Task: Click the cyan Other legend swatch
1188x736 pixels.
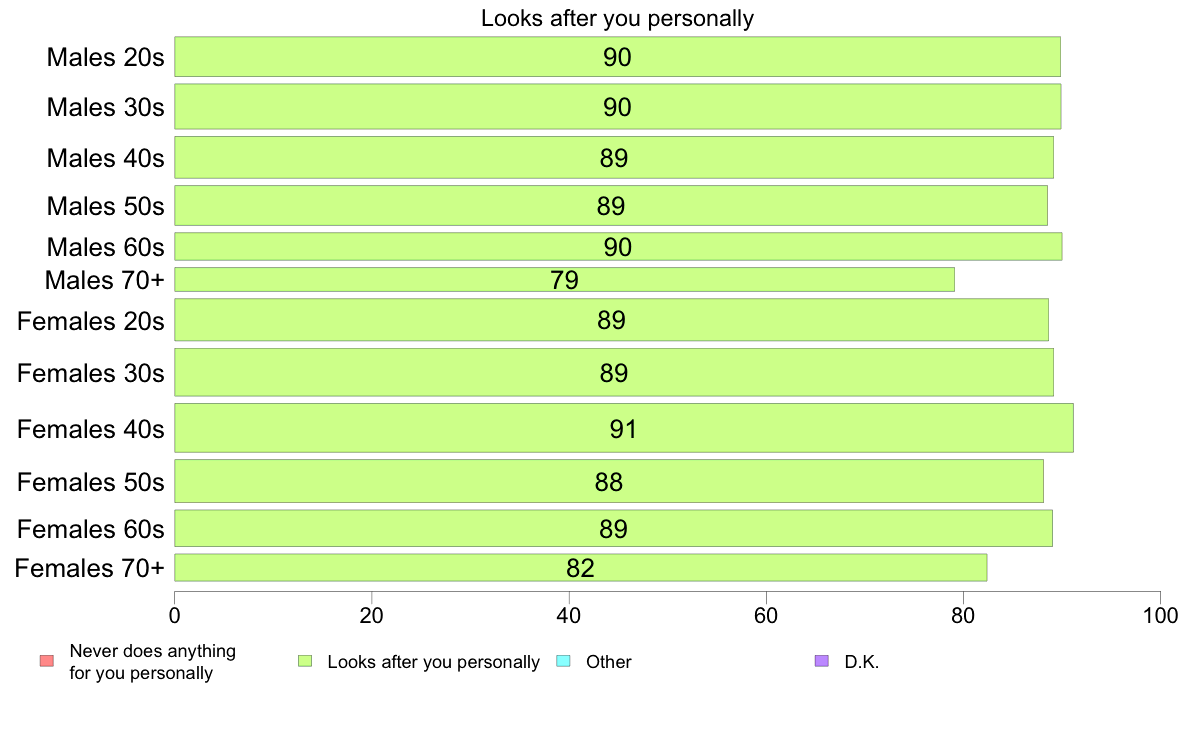Action: tap(564, 661)
